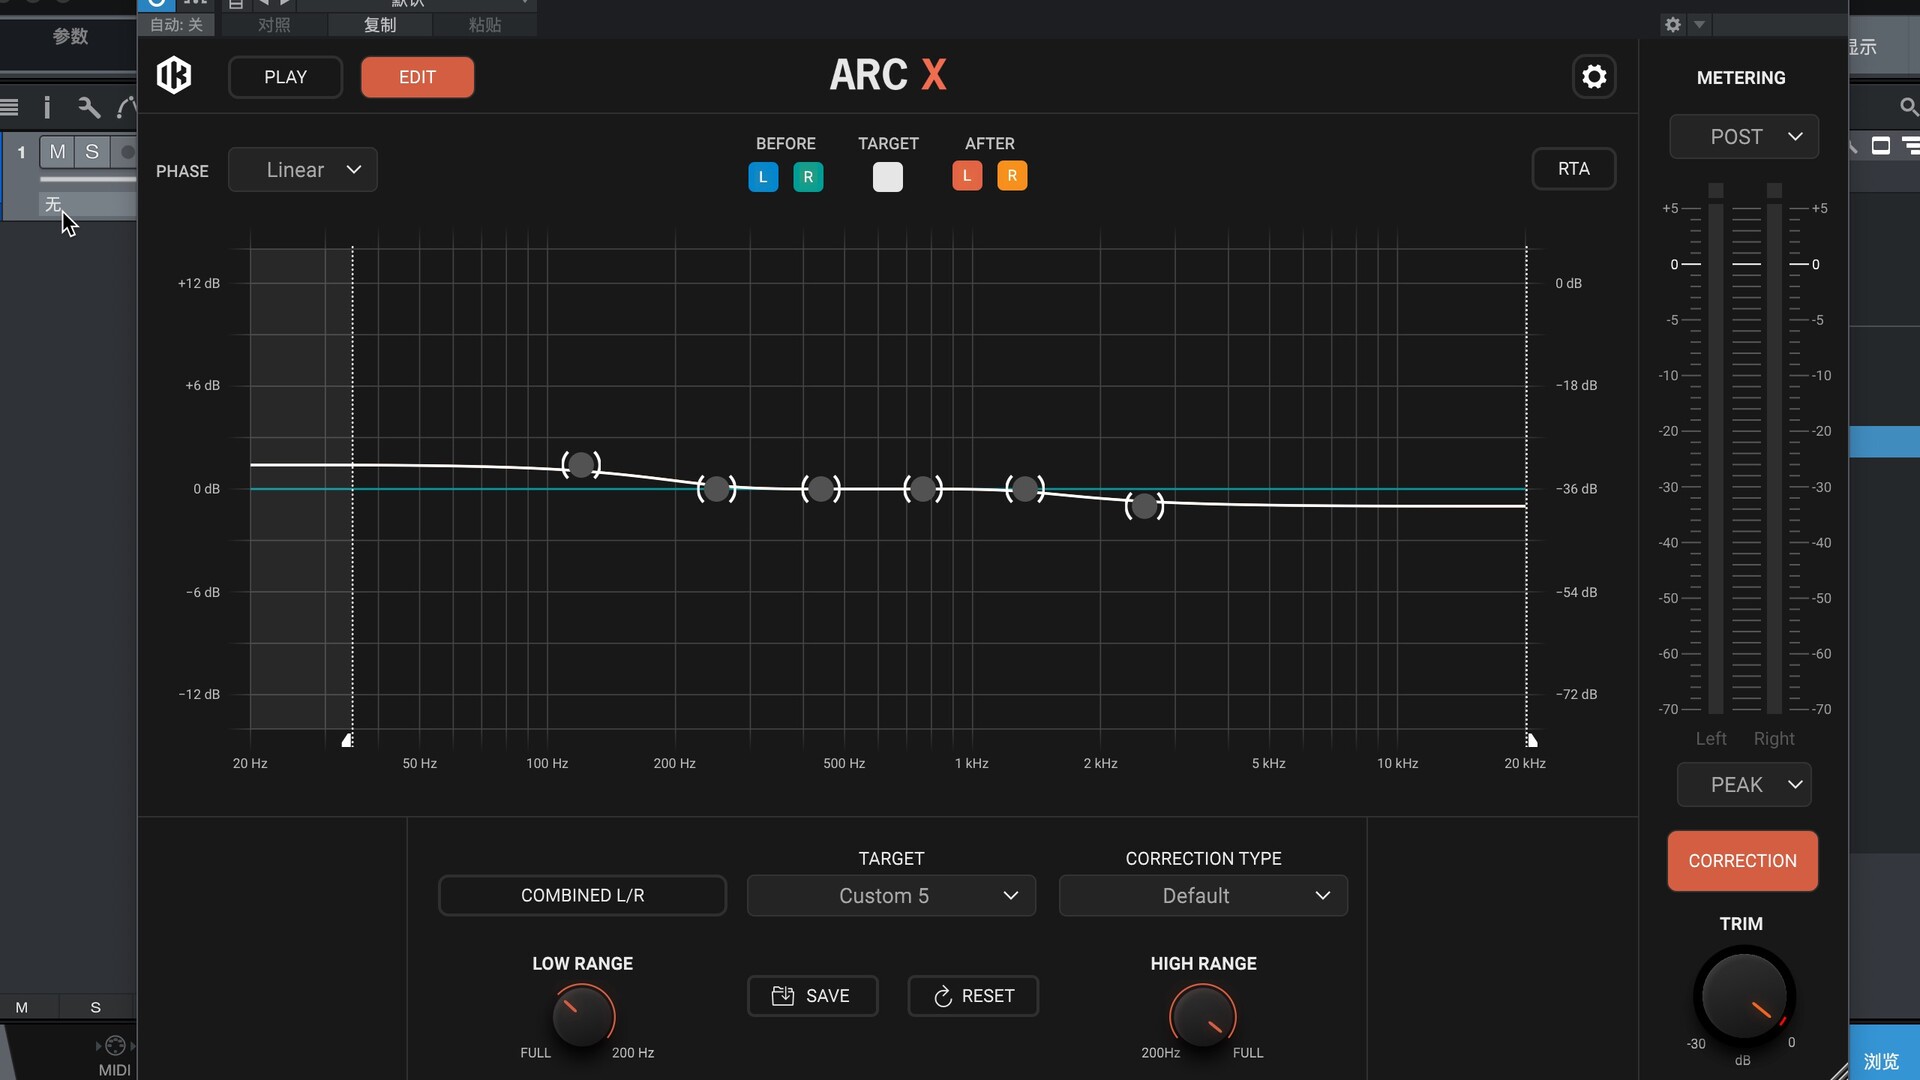
Task: Open the search magnifier icon
Action: tap(1907, 106)
